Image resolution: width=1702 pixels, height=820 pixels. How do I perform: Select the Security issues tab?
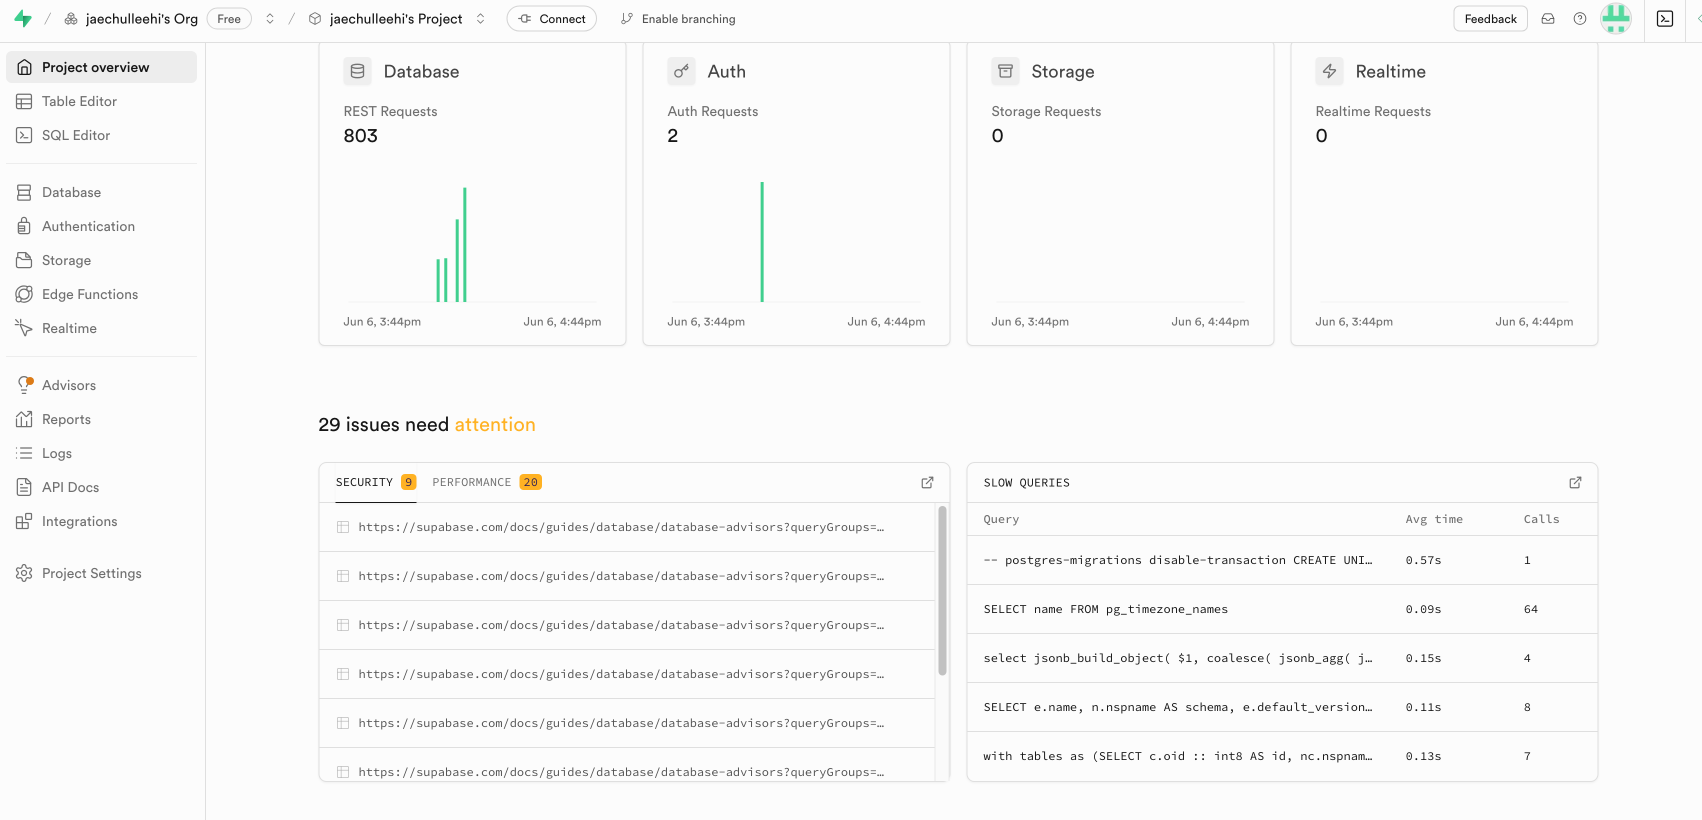375,483
